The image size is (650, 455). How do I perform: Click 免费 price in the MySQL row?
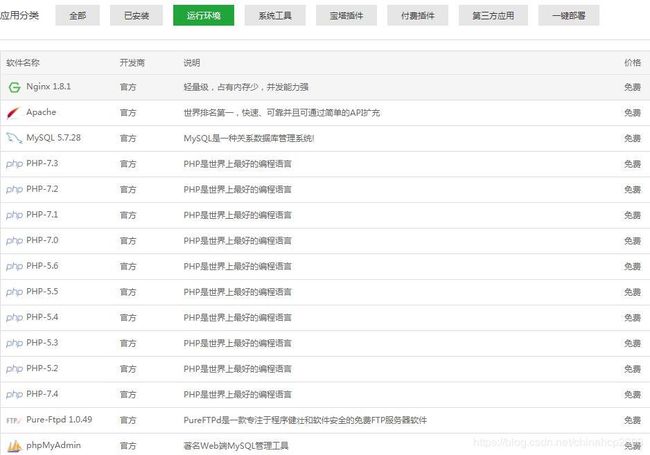tap(633, 138)
